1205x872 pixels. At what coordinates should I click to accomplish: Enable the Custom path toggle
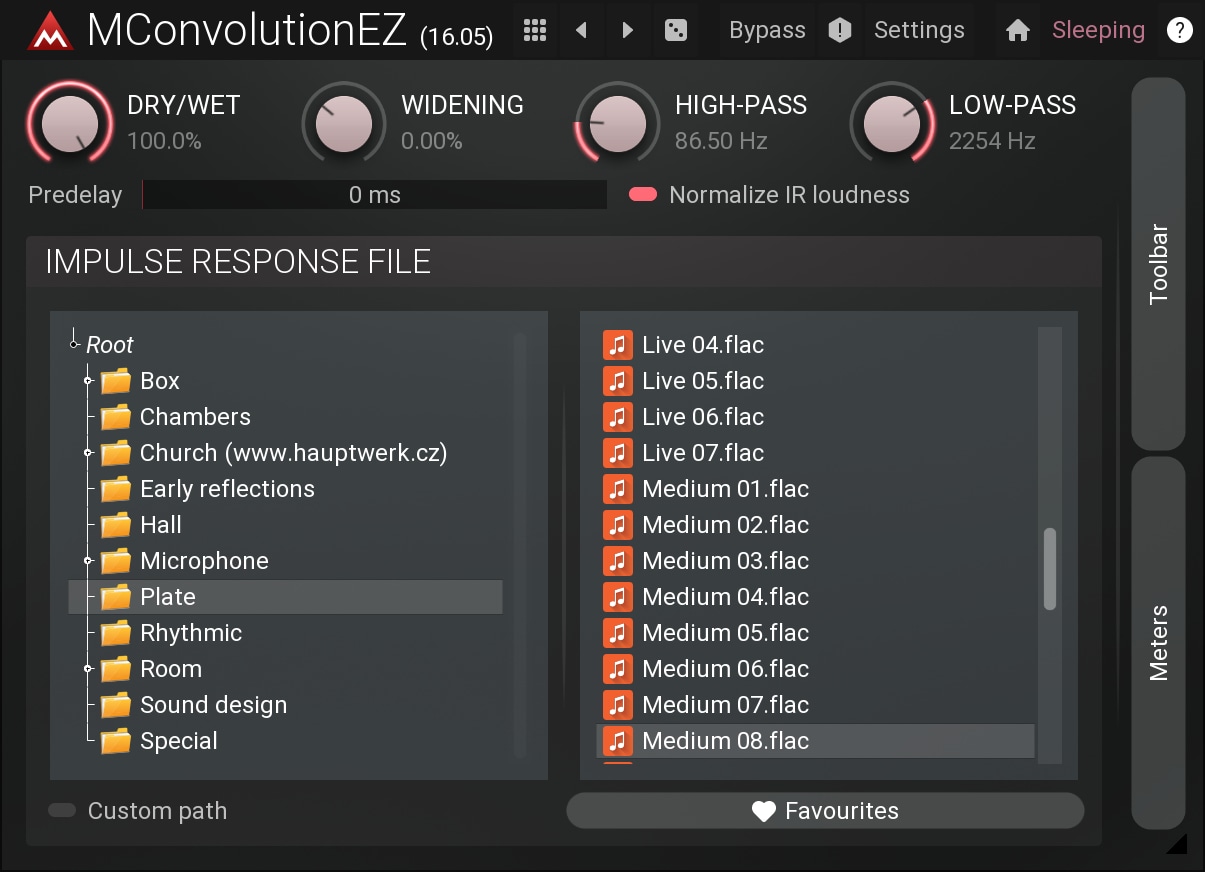click(62, 810)
